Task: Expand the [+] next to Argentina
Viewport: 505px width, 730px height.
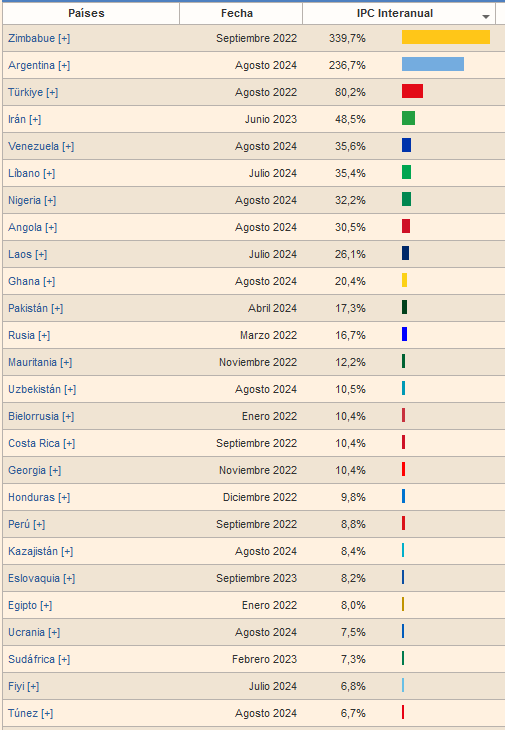Action: pos(64,65)
